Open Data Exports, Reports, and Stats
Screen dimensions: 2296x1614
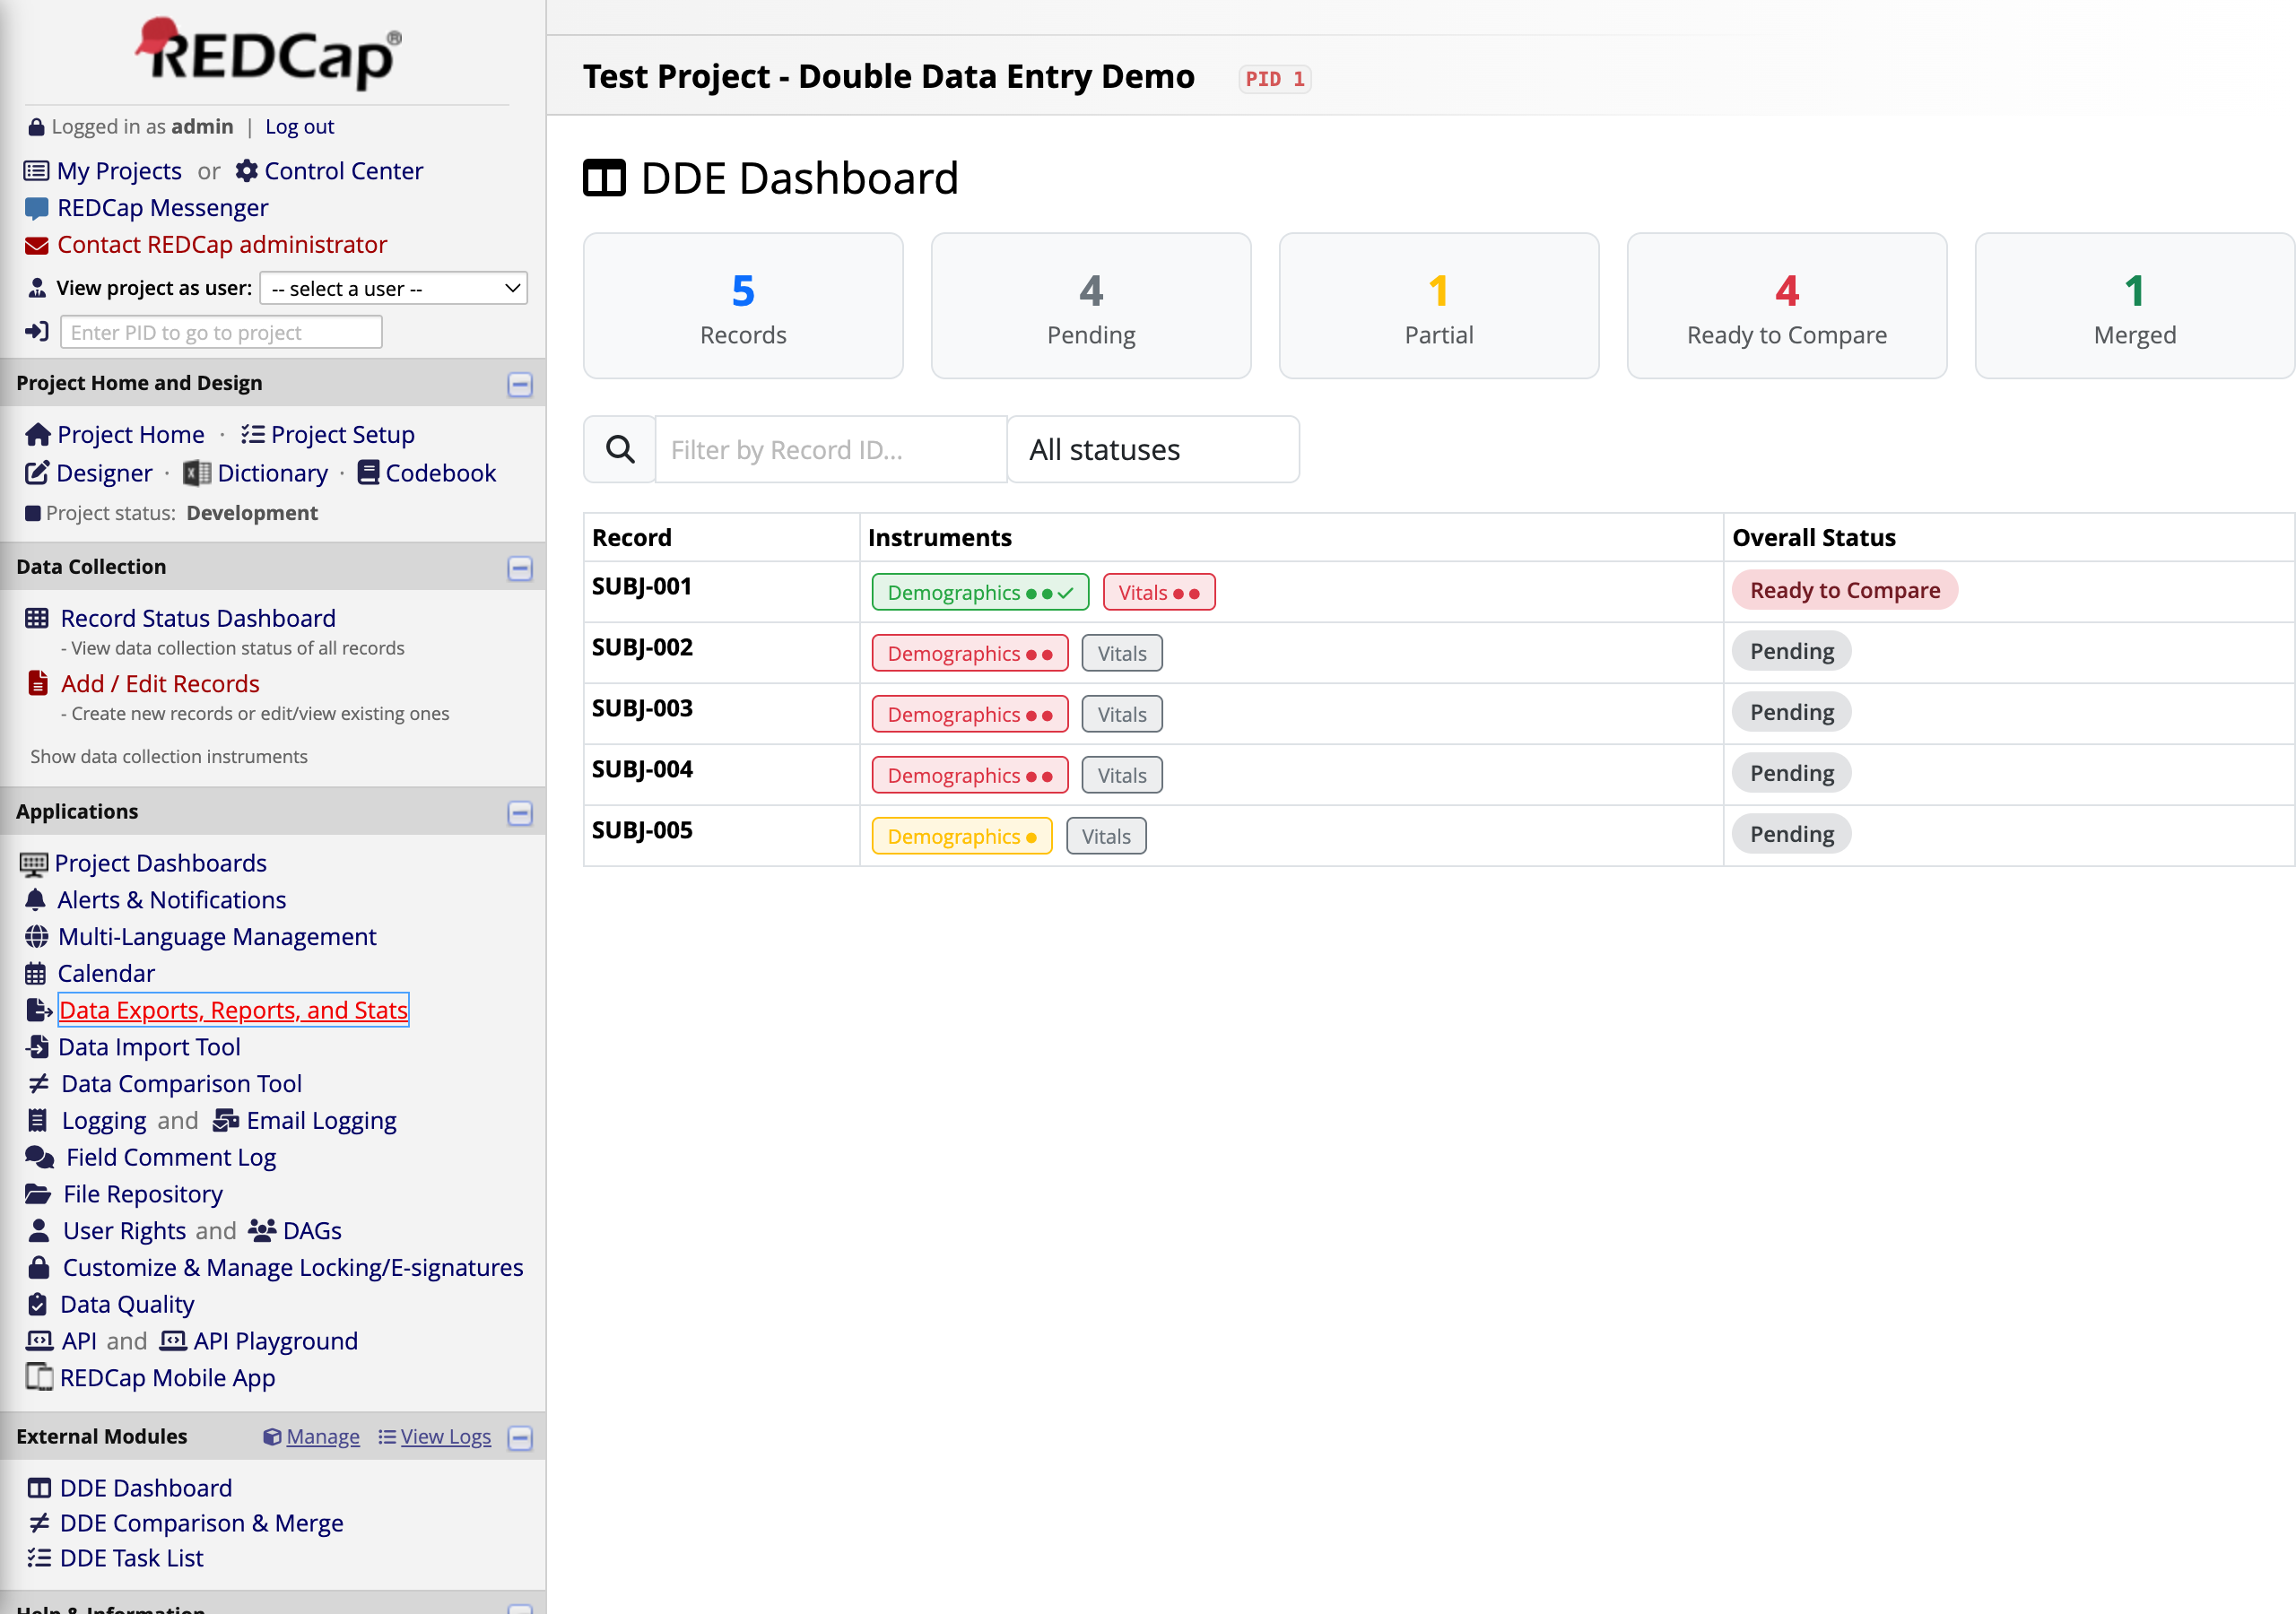tap(234, 1010)
